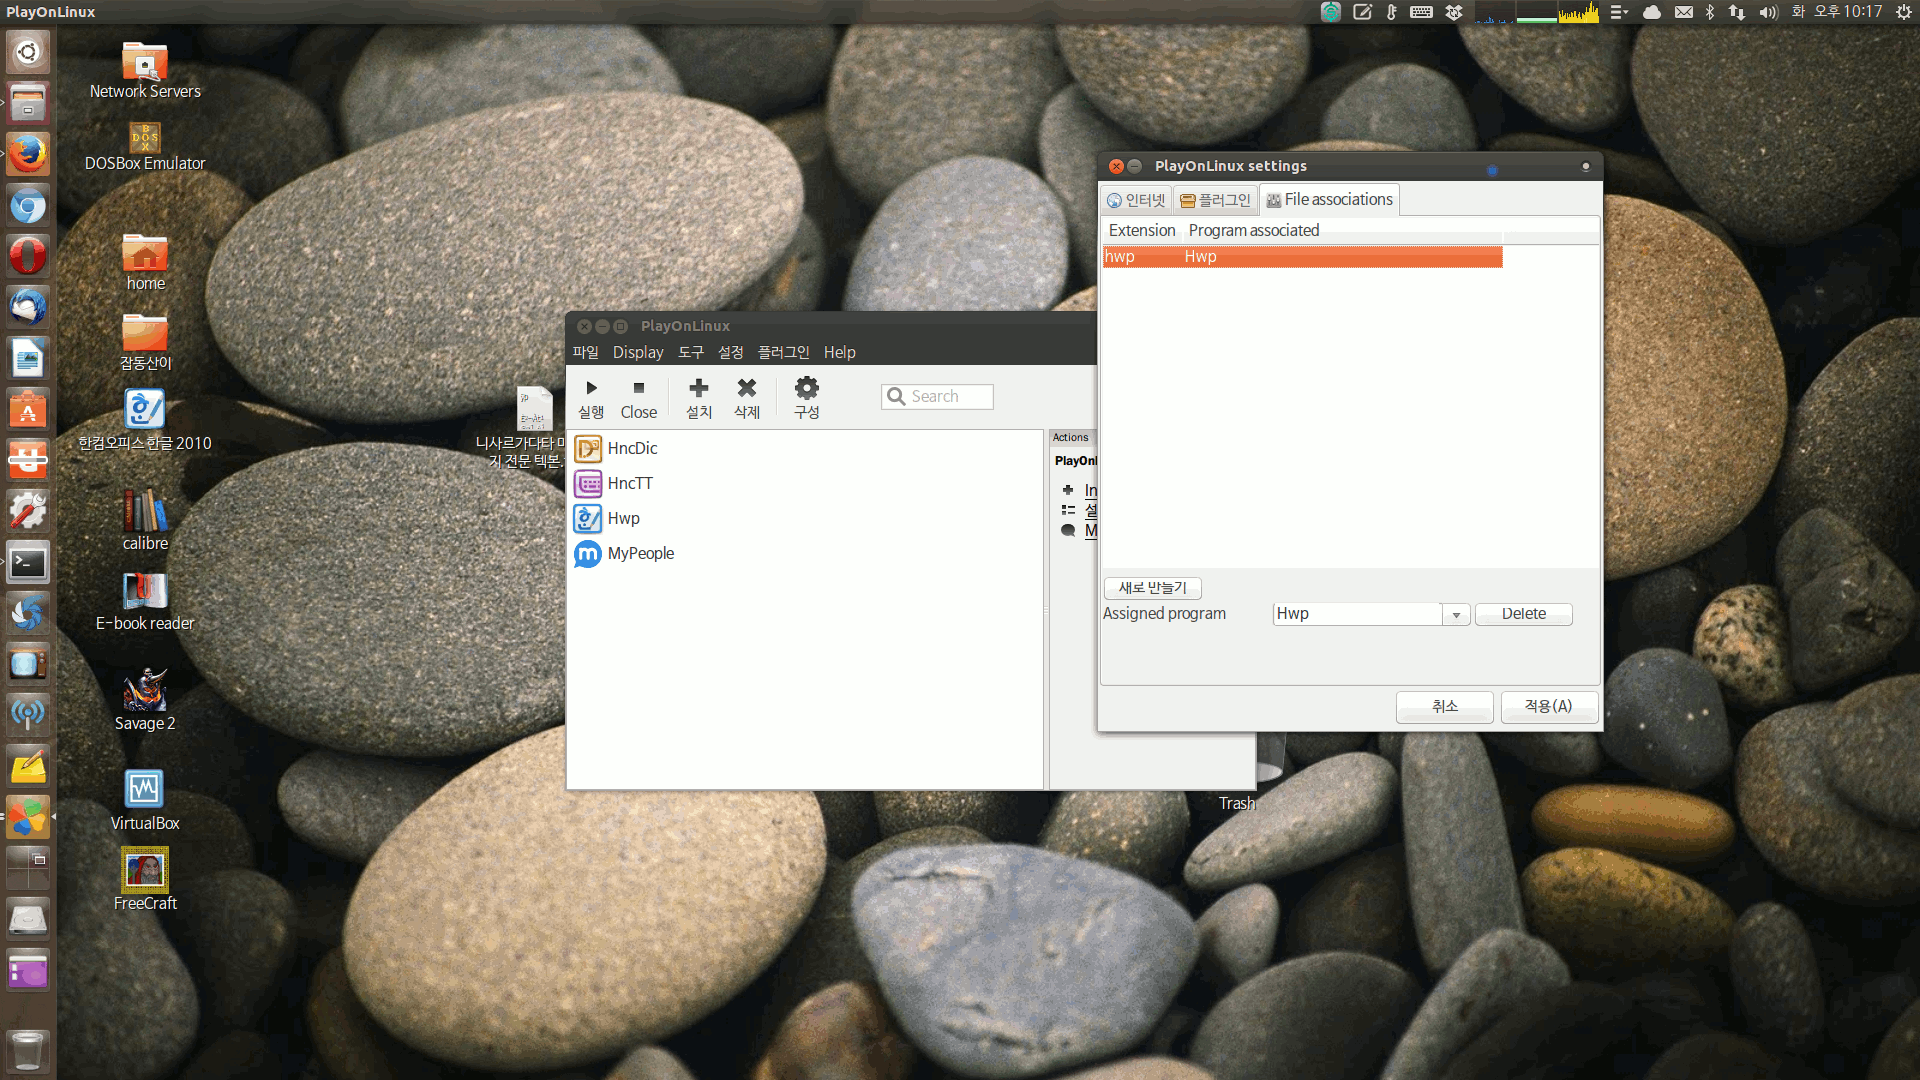This screenshot has height=1080, width=1920.
Task: Click the Install (설치) plus icon
Action: tap(699, 388)
